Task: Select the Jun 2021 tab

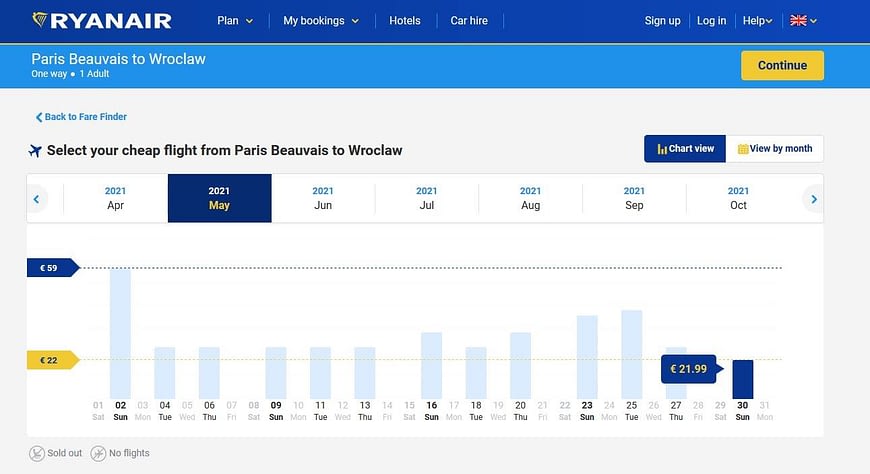Action: tap(323, 198)
